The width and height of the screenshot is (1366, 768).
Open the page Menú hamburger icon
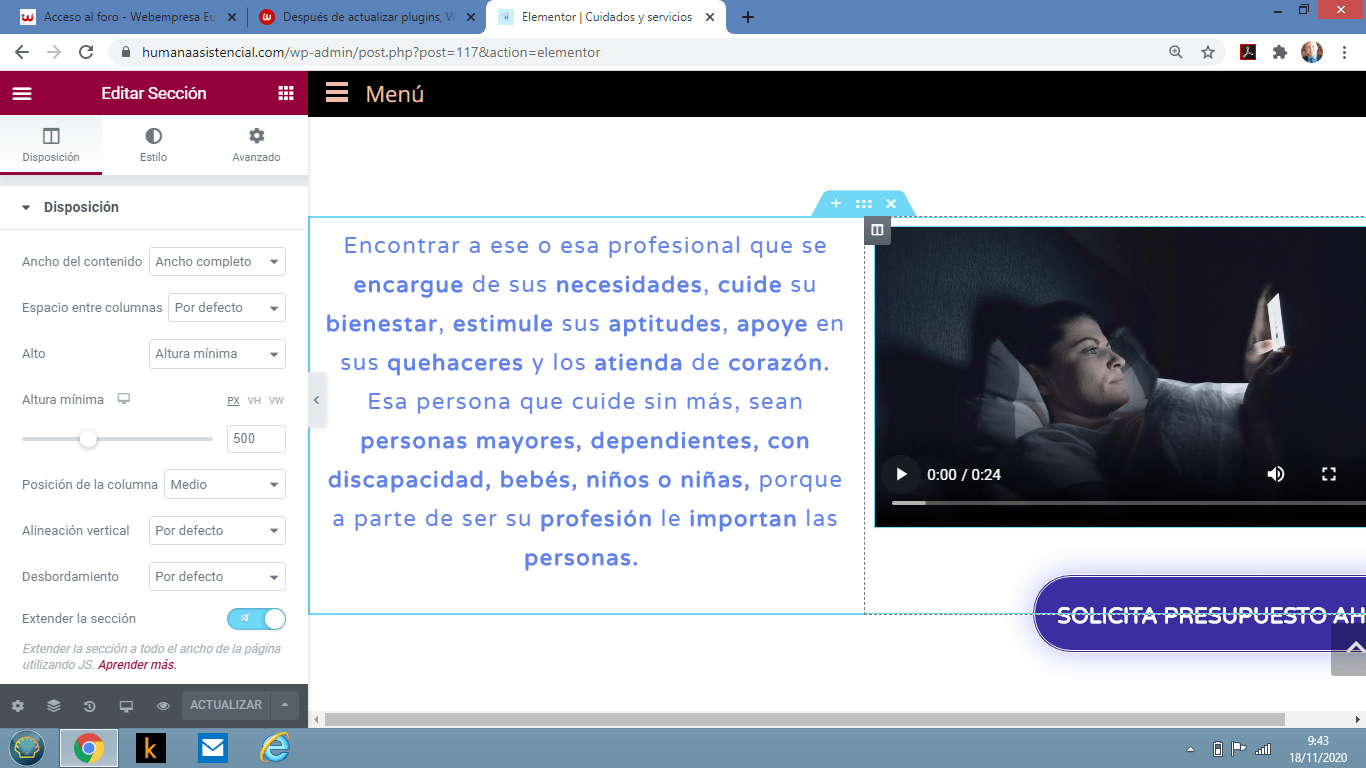337,93
